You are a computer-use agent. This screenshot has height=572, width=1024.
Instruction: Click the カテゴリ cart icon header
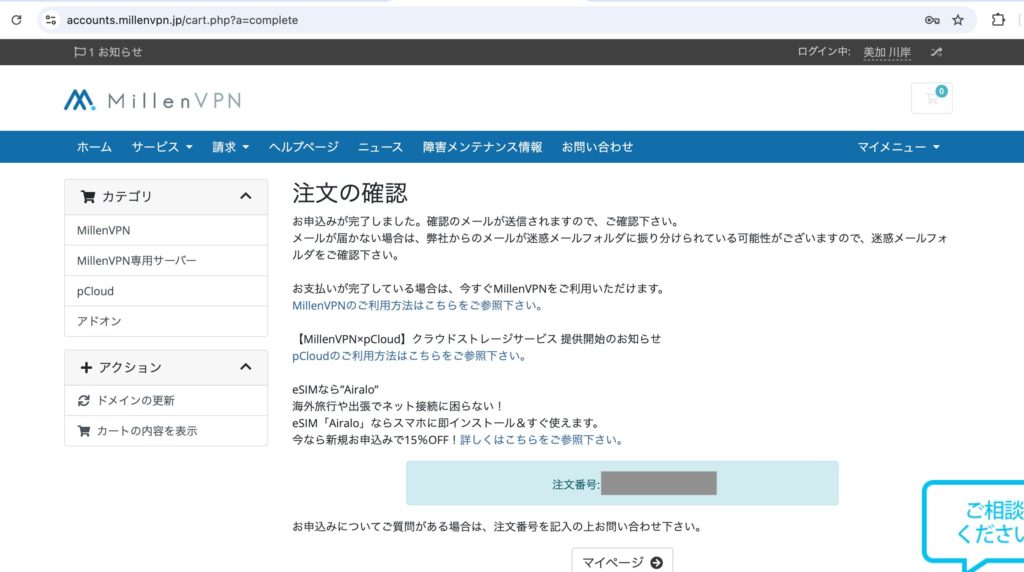coord(88,197)
